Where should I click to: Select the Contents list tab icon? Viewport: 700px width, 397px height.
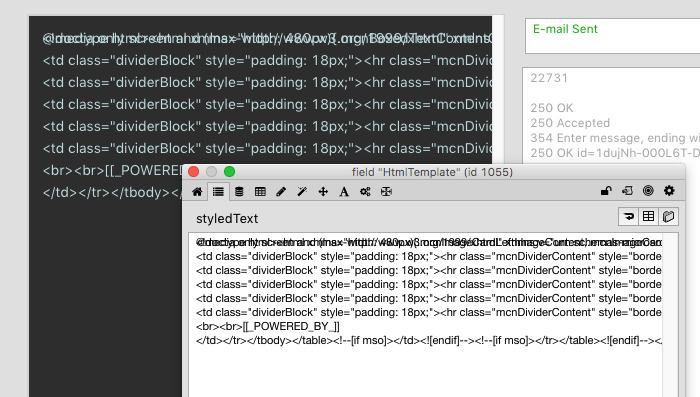tap(218, 192)
